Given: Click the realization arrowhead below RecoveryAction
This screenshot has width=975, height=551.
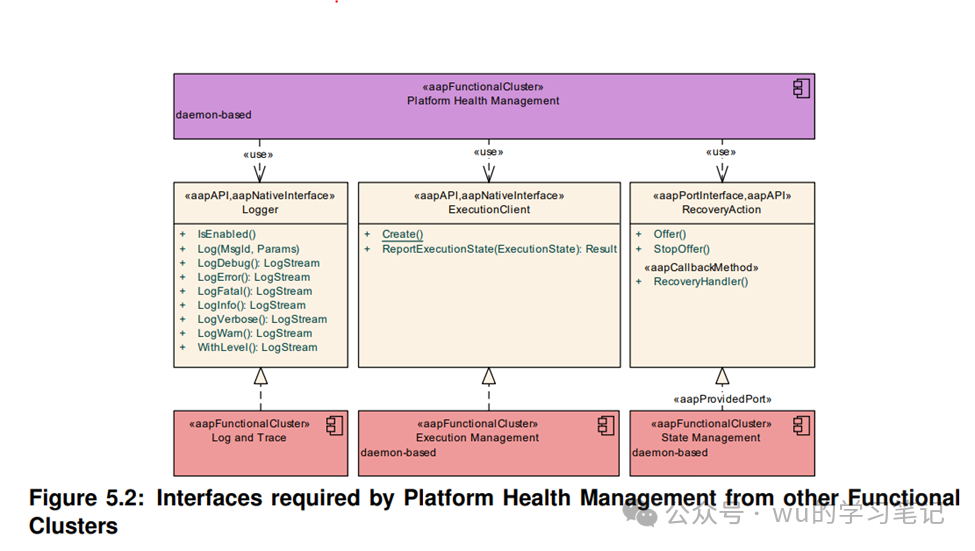Looking at the screenshot, I should coord(722,376).
